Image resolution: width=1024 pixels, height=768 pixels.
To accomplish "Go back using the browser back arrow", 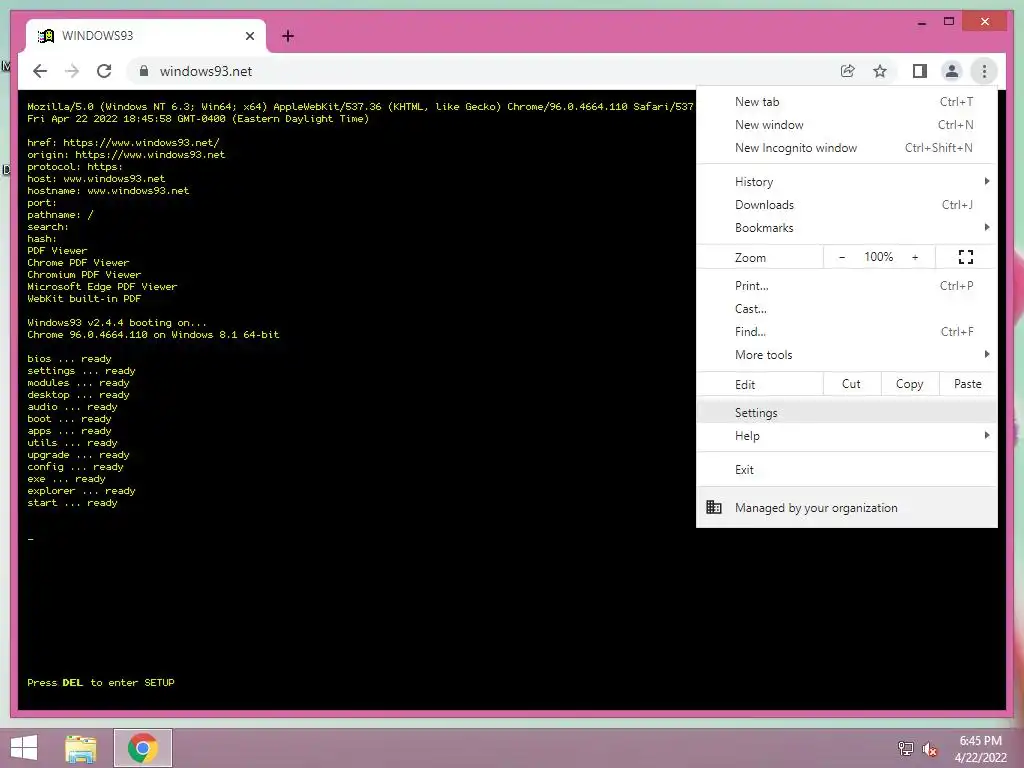I will (40, 71).
